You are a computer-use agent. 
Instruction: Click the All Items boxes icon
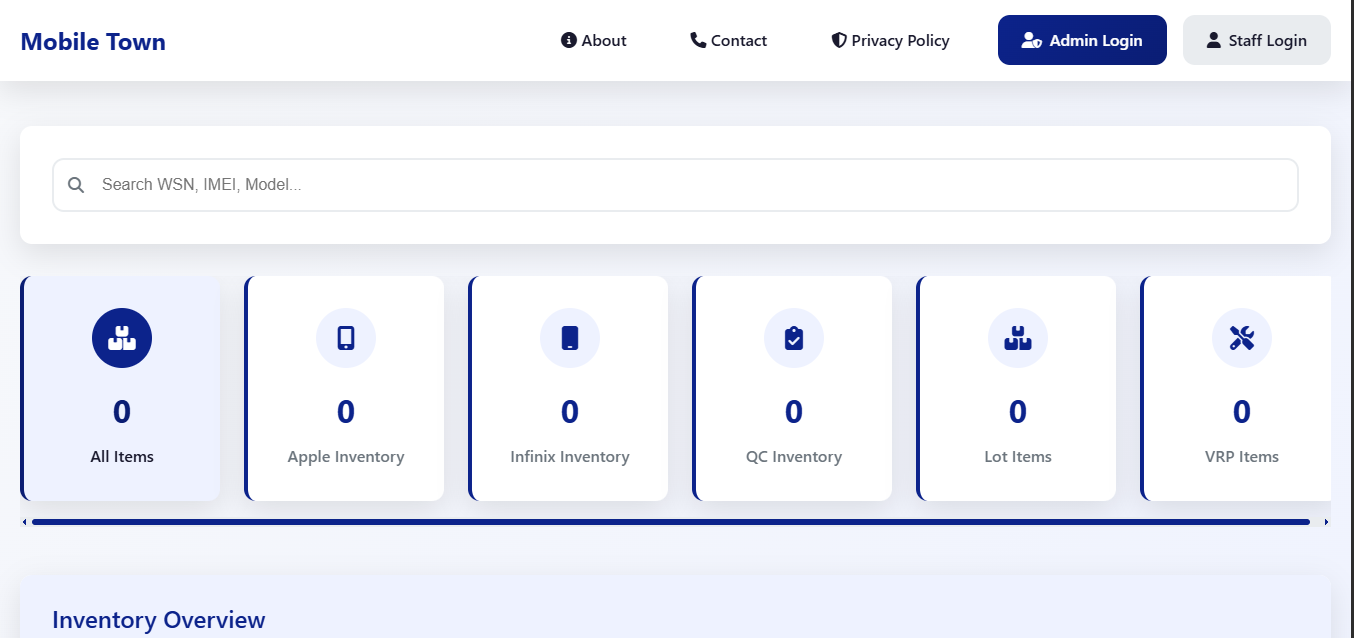tap(122, 338)
